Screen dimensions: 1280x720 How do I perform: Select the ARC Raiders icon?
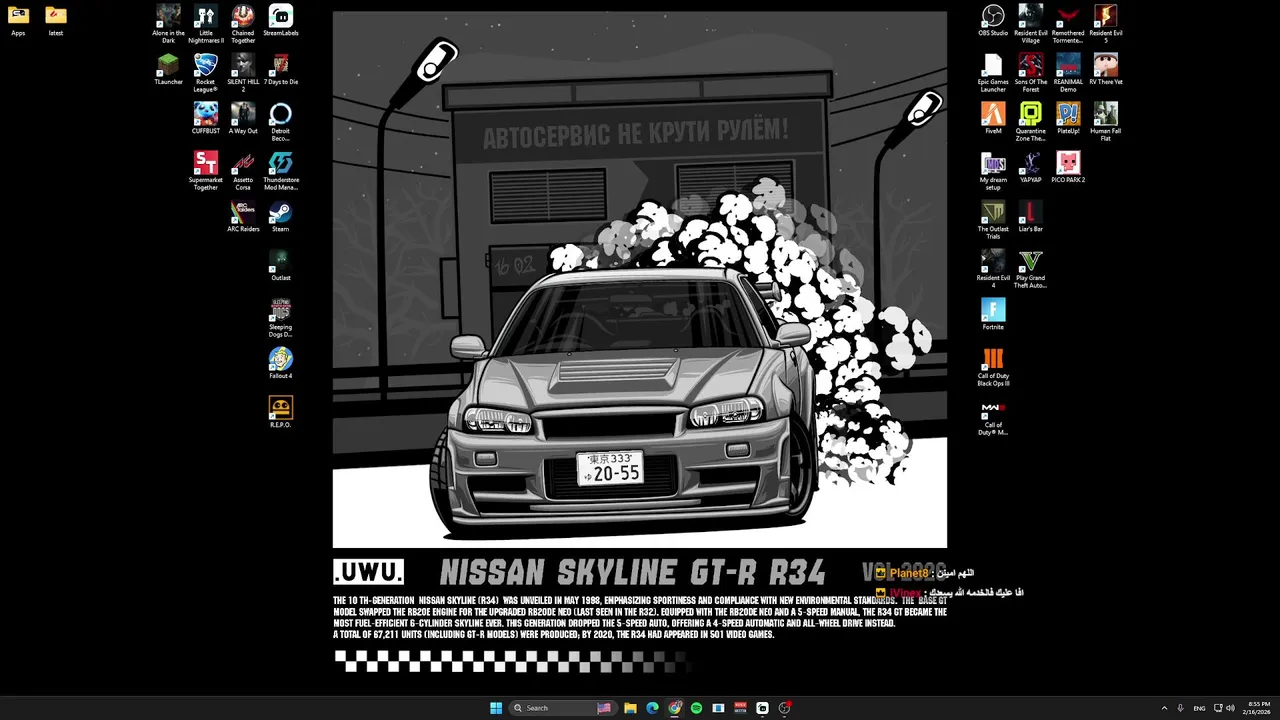(243, 217)
